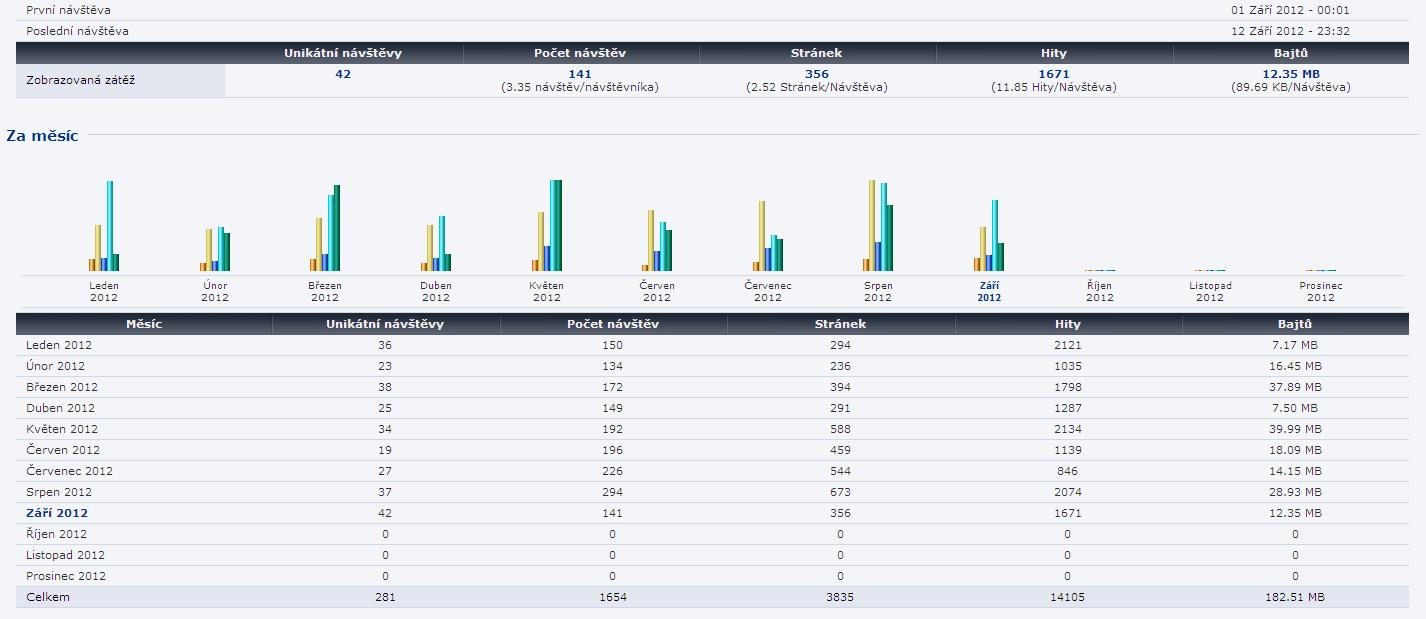Click the dark green bytes bar for Březen 2012

click(337, 228)
